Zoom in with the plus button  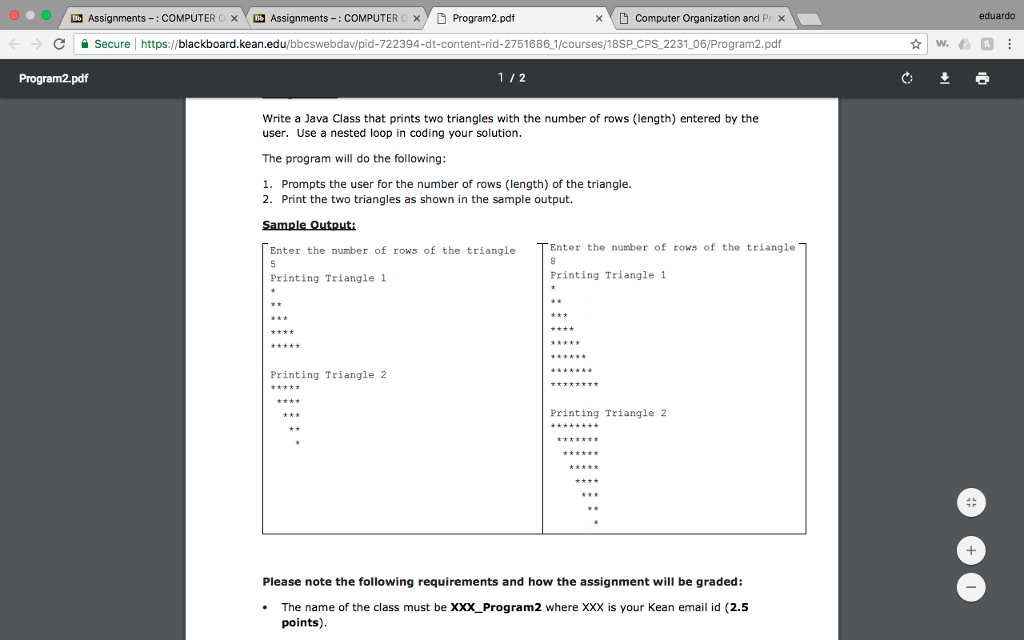click(x=970, y=550)
